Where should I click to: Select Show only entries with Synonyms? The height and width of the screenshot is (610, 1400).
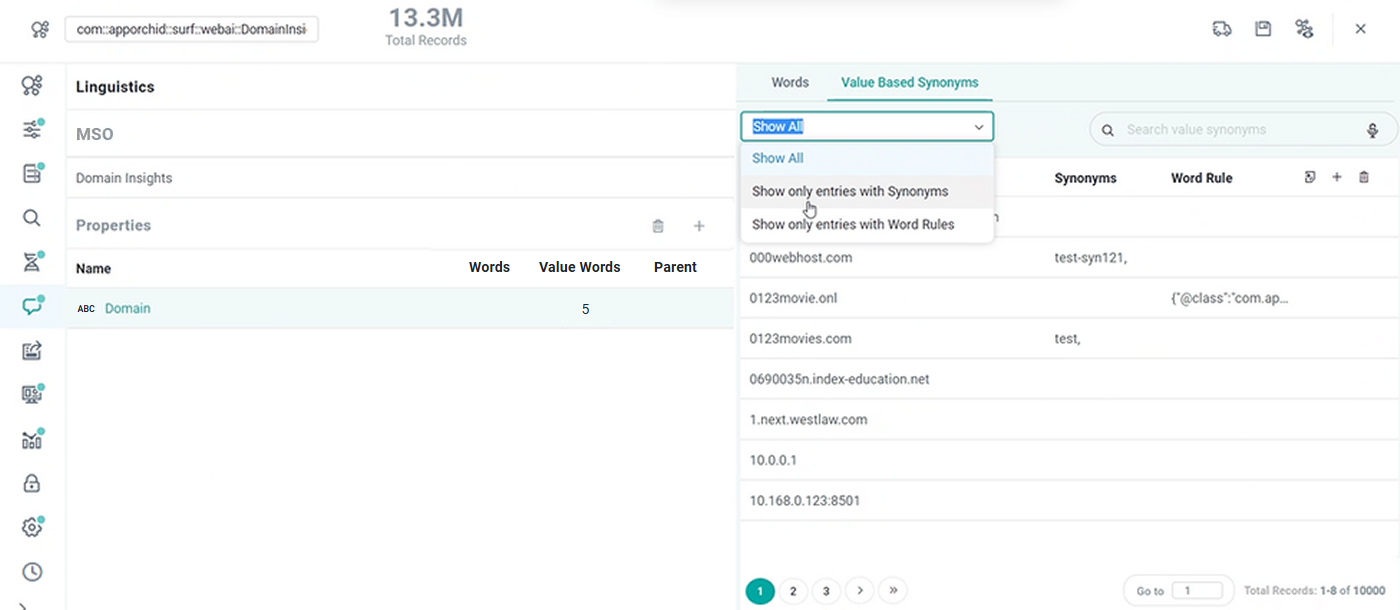tap(850, 191)
